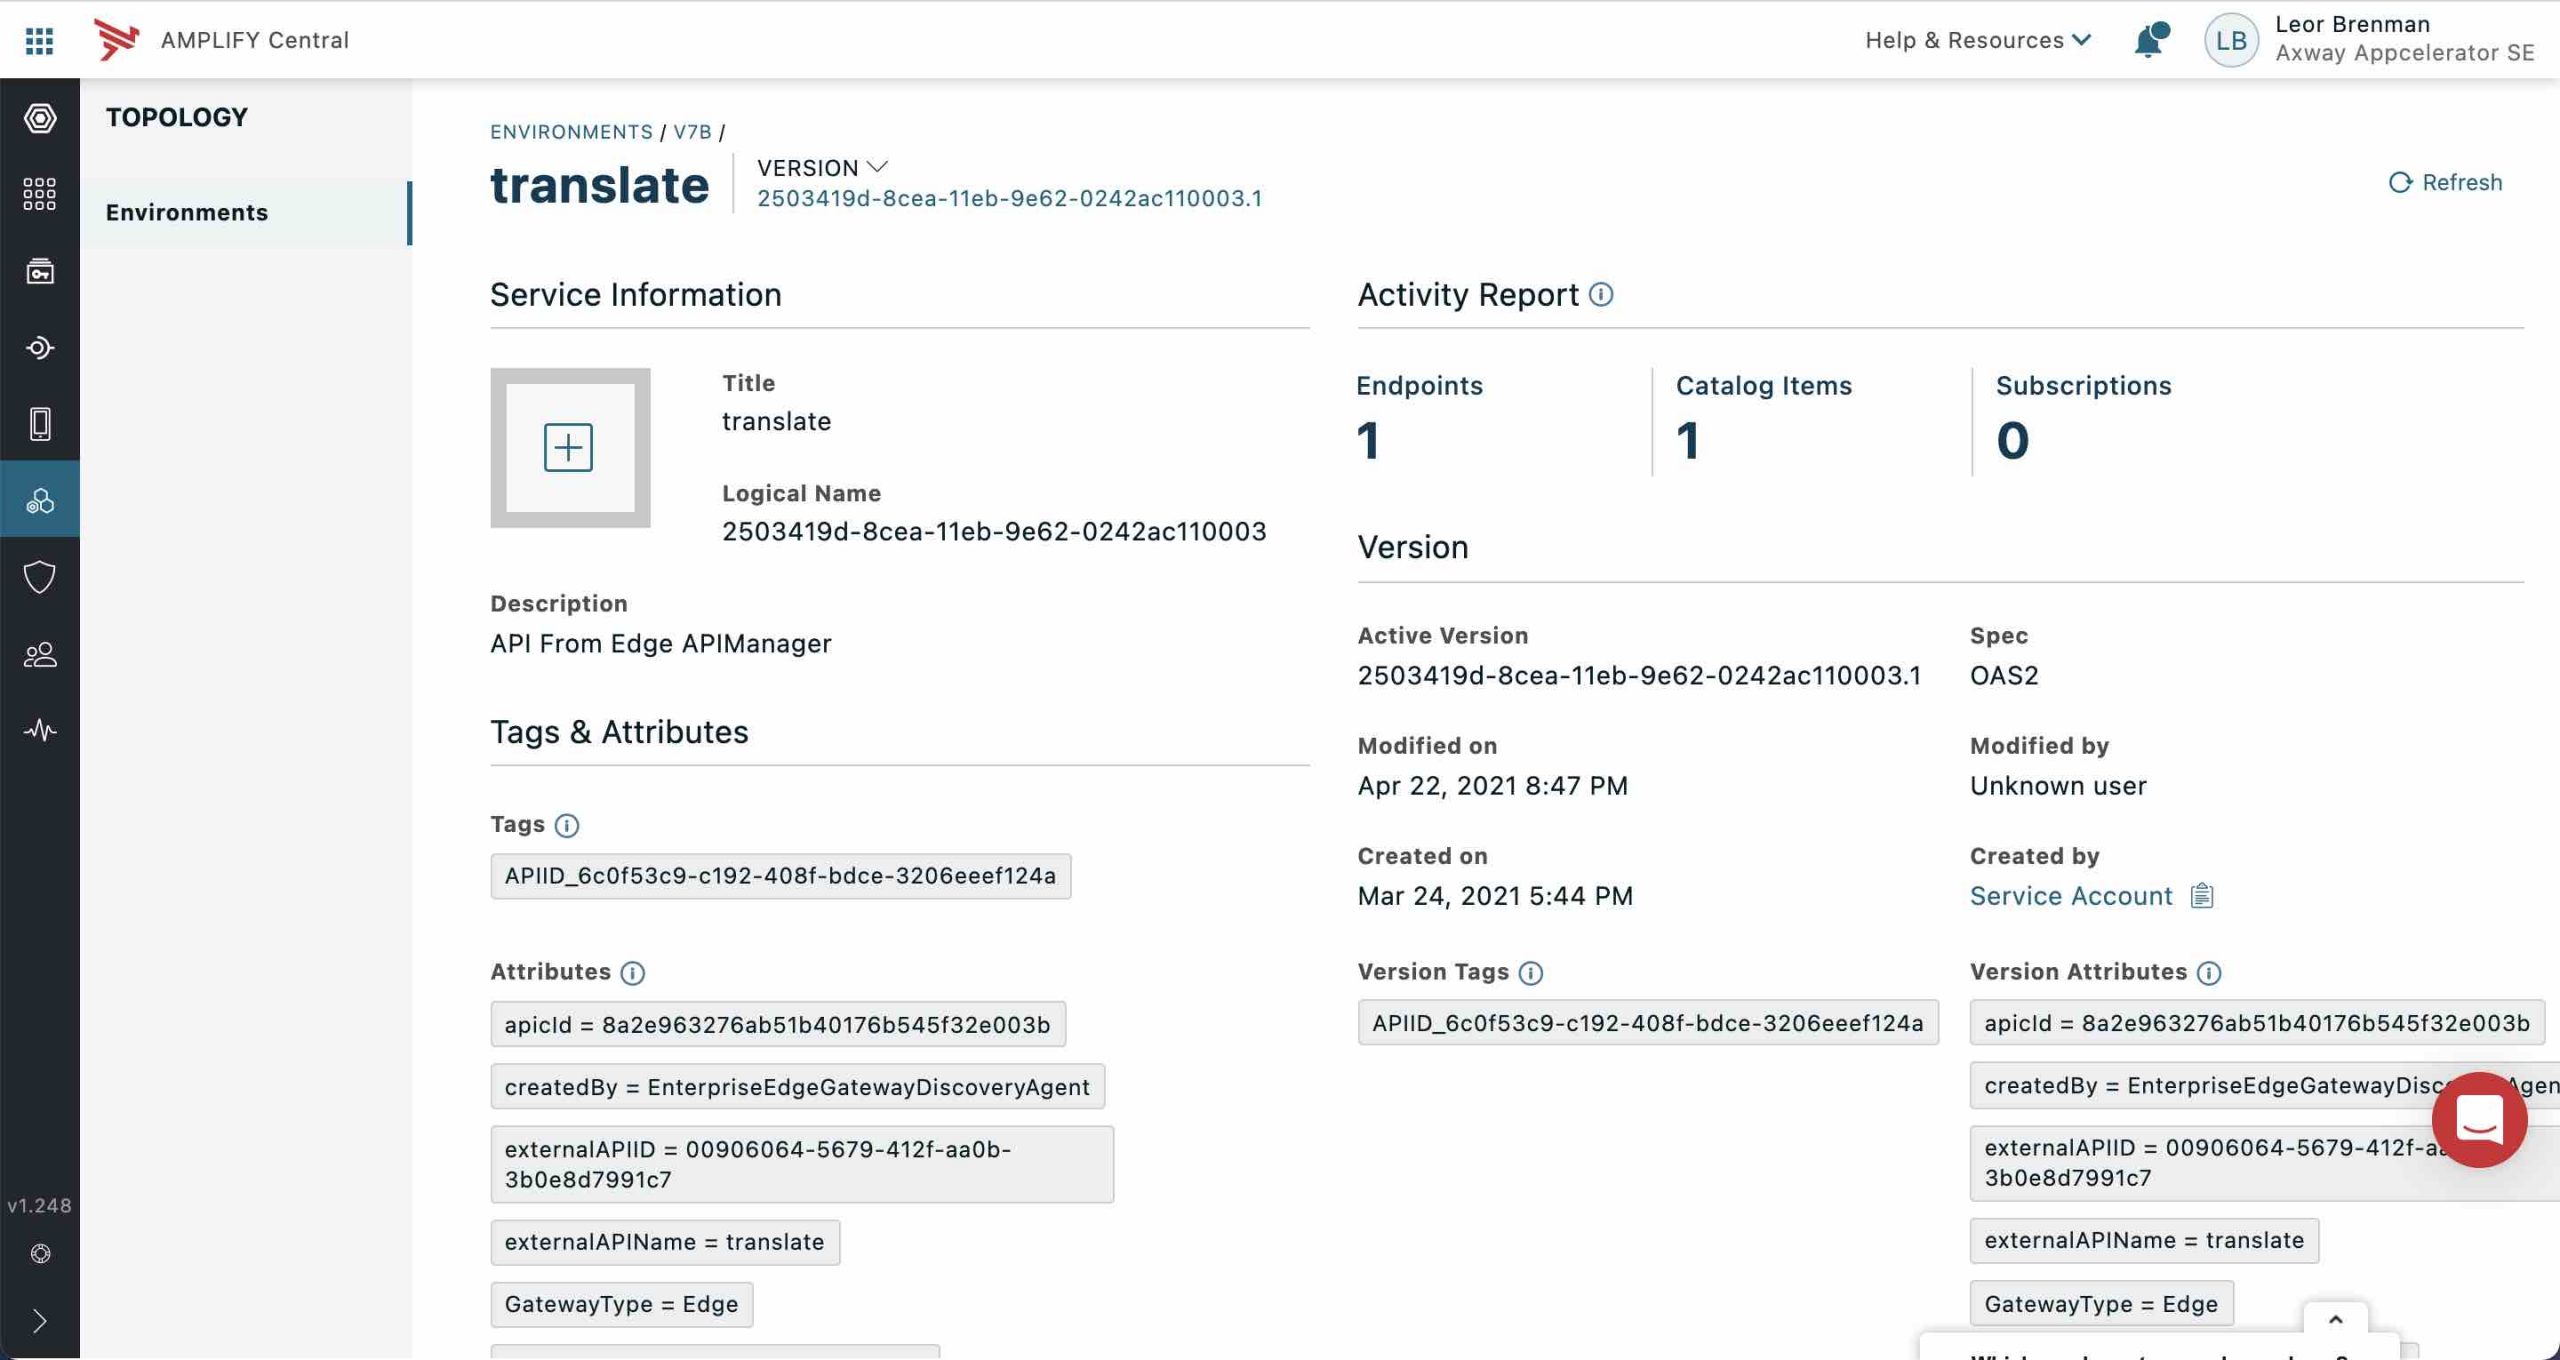The height and width of the screenshot is (1360, 2560).
Task: Click the plus icon on service image placeholder
Action: [568, 447]
